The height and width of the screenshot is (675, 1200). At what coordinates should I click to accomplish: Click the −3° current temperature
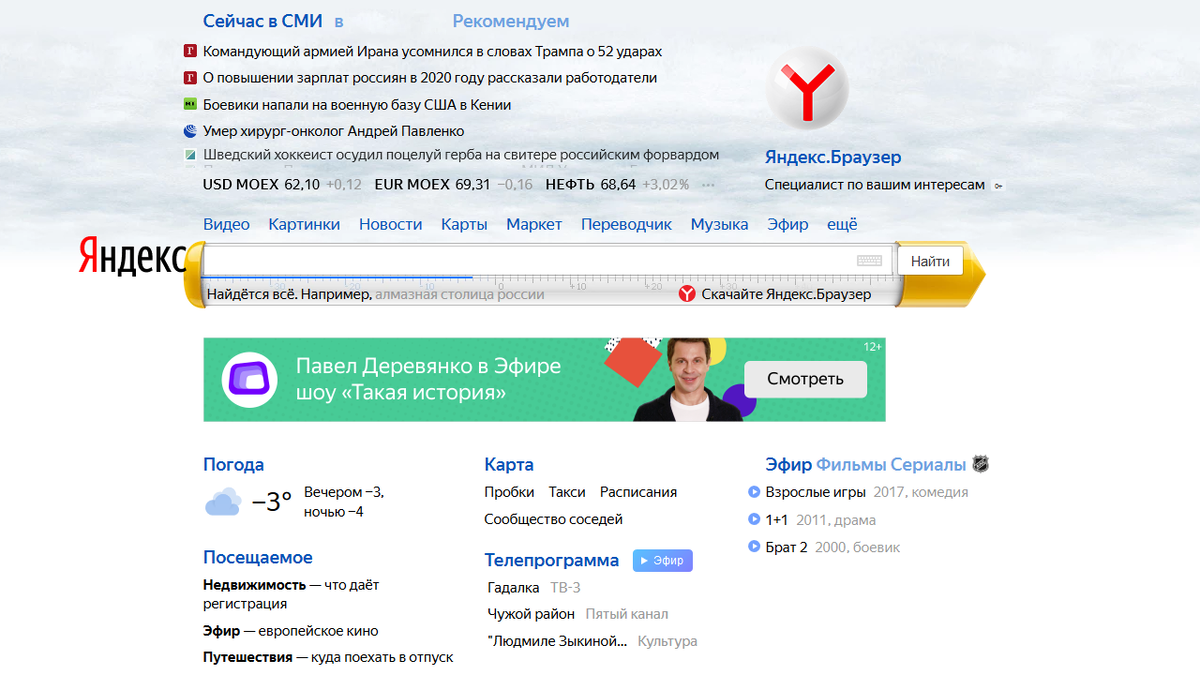(271, 501)
